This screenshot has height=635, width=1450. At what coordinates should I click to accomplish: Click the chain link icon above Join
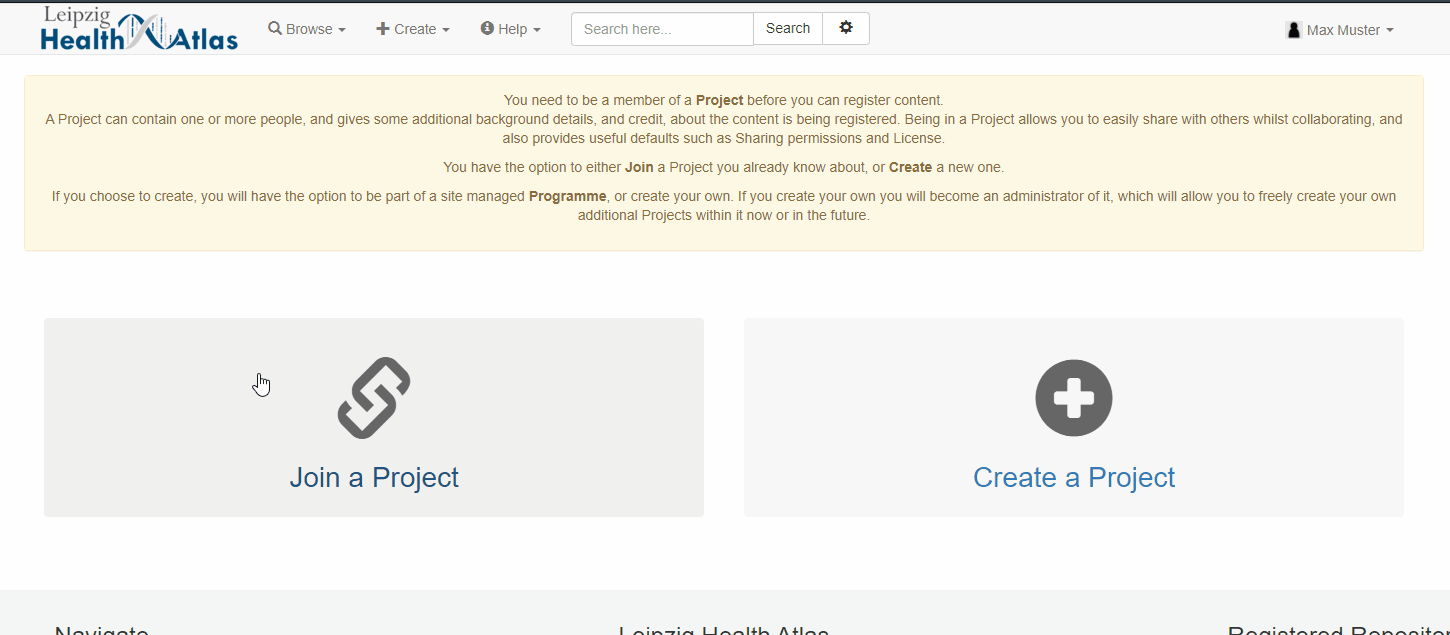tap(374, 398)
